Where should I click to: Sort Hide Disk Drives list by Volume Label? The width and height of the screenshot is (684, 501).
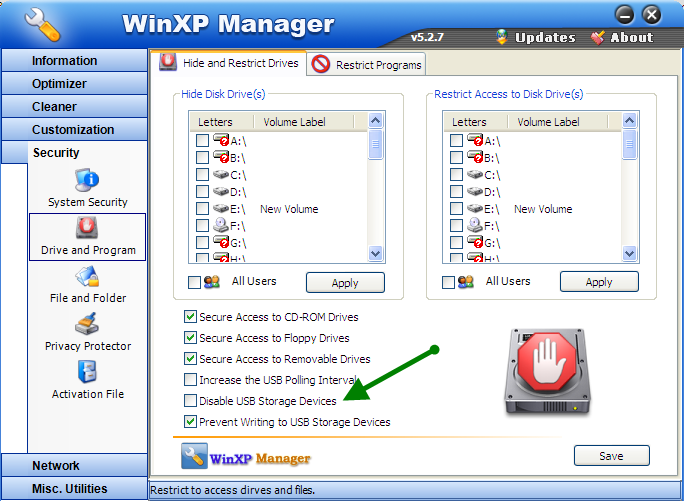pos(304,122)
